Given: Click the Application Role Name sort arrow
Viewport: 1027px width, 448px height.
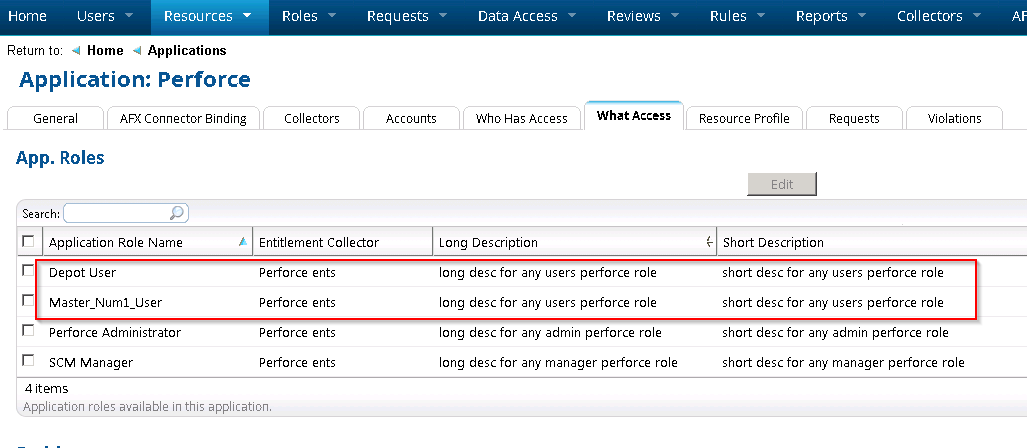Looking at the screenshot, I should [243, 242].
